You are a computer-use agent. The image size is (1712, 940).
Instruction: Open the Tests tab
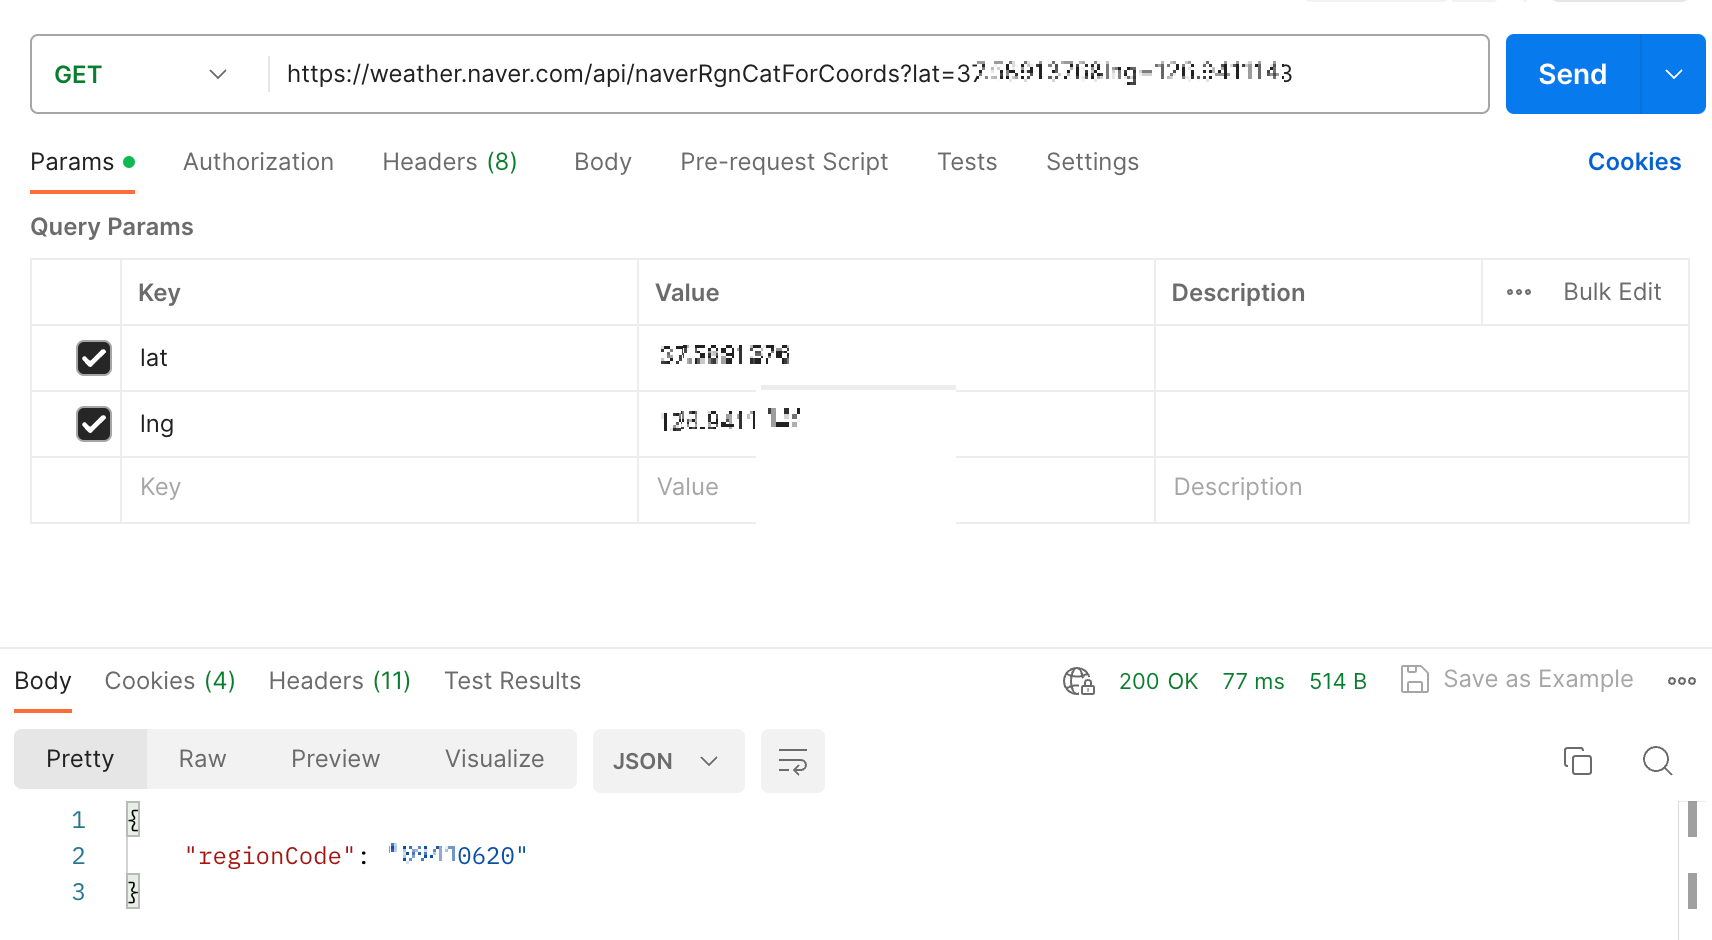(967, 162)
